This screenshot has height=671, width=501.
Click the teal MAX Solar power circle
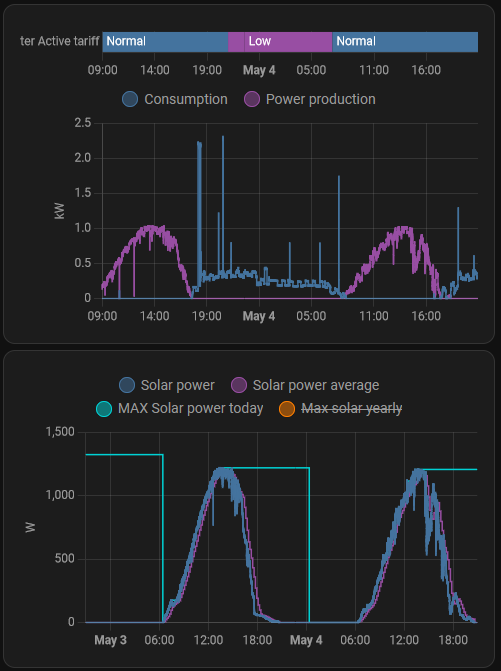(104, 409)
